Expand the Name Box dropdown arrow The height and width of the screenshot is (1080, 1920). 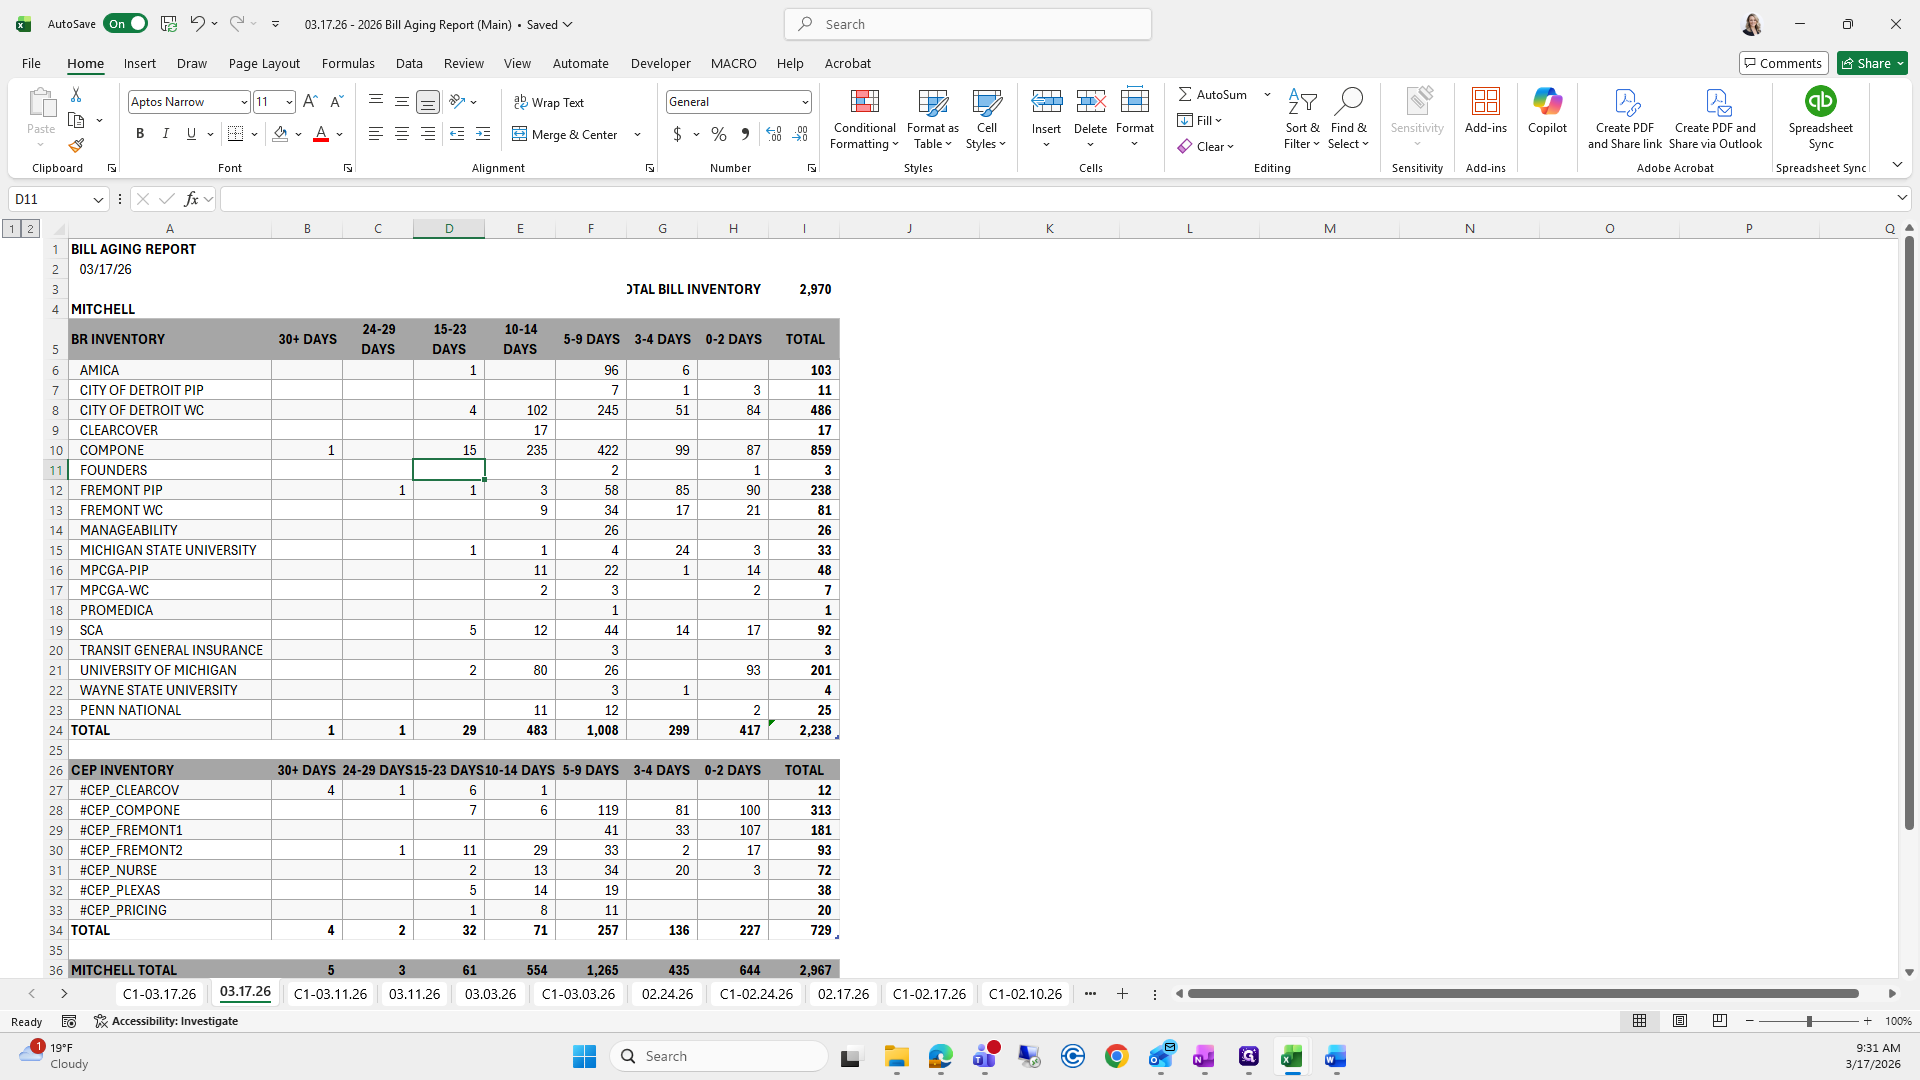[x=98, y=200]
